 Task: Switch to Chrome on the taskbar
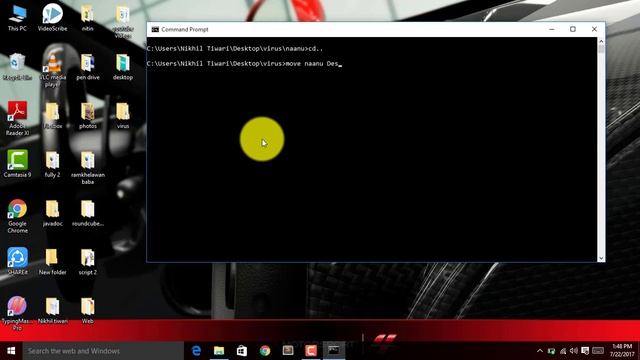pos(265,351)
